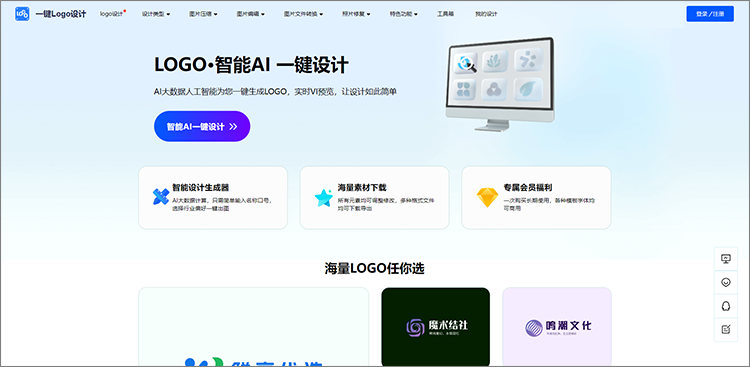750x367 pixels.
Task: Click the feedback note-and-pencil sidebar icon
Action: point(726,329)
